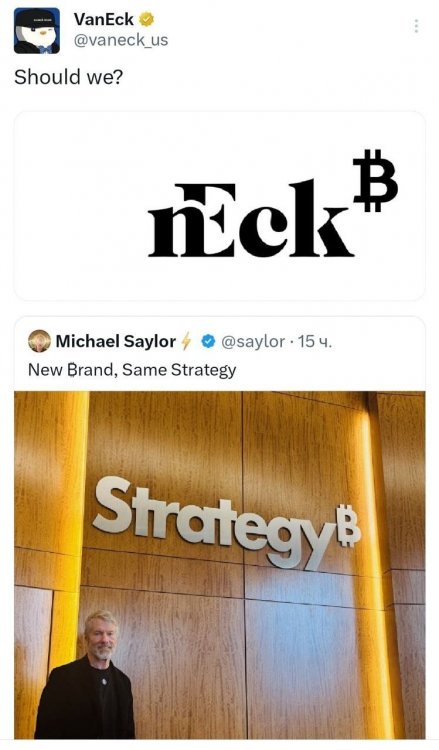439x750 pixels.
Task: Select the "Should we?" tweet text
Action: pos(68,77)
